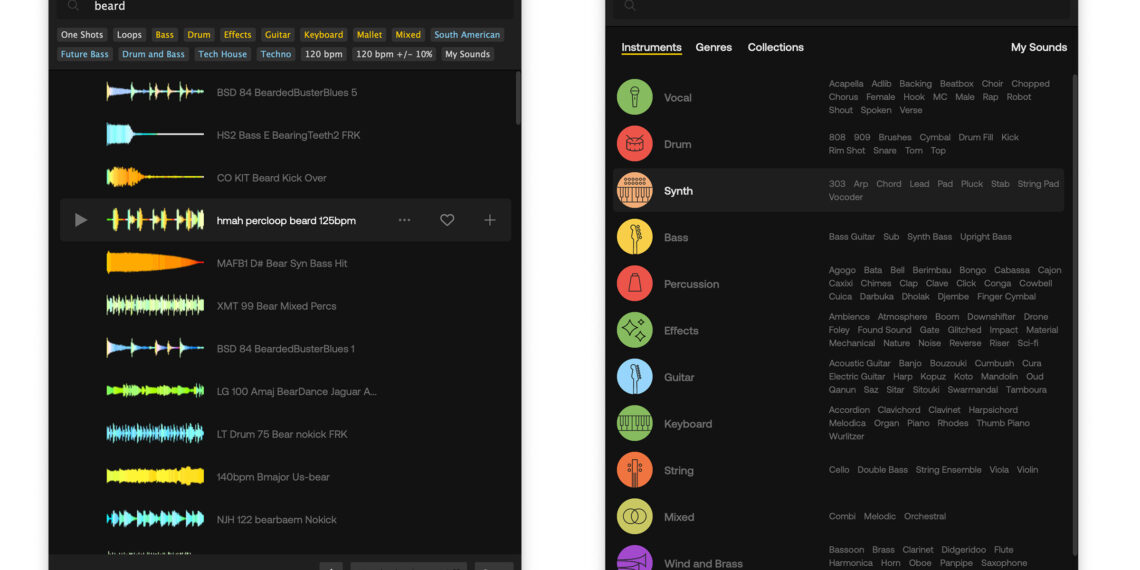Click the Vocal microphone icon
The image size is (1140, 570).
tap(634, 97)
